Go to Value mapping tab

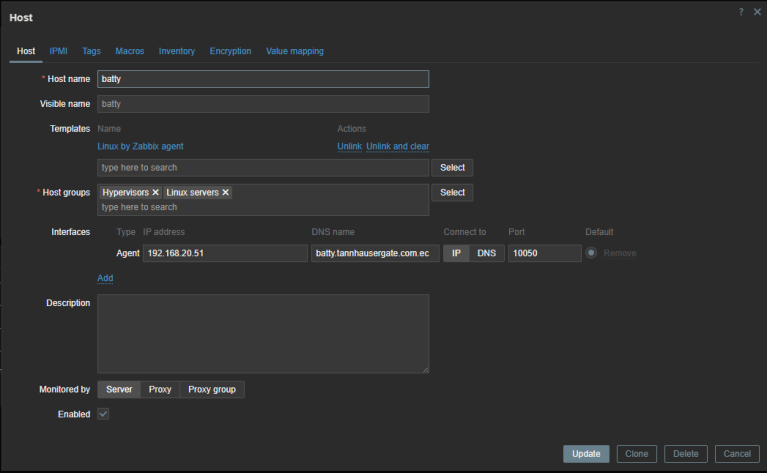click(295, 51)
